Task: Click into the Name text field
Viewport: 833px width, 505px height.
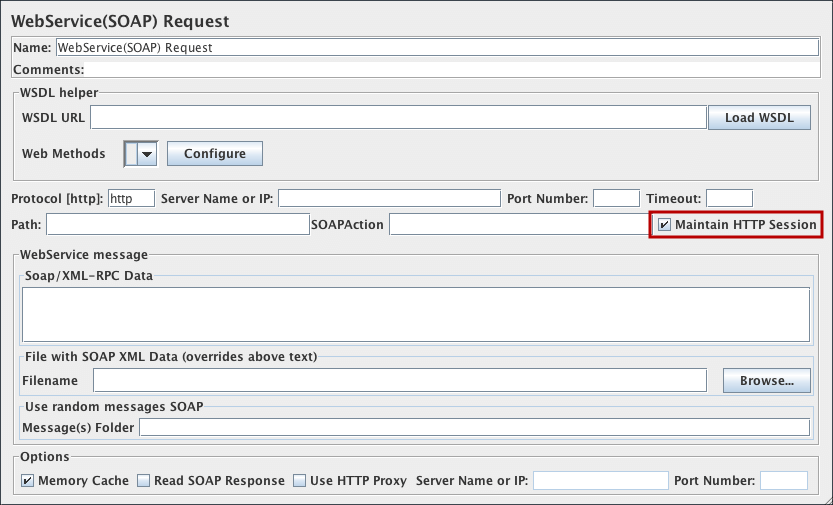Action: (x=437, y=47)
